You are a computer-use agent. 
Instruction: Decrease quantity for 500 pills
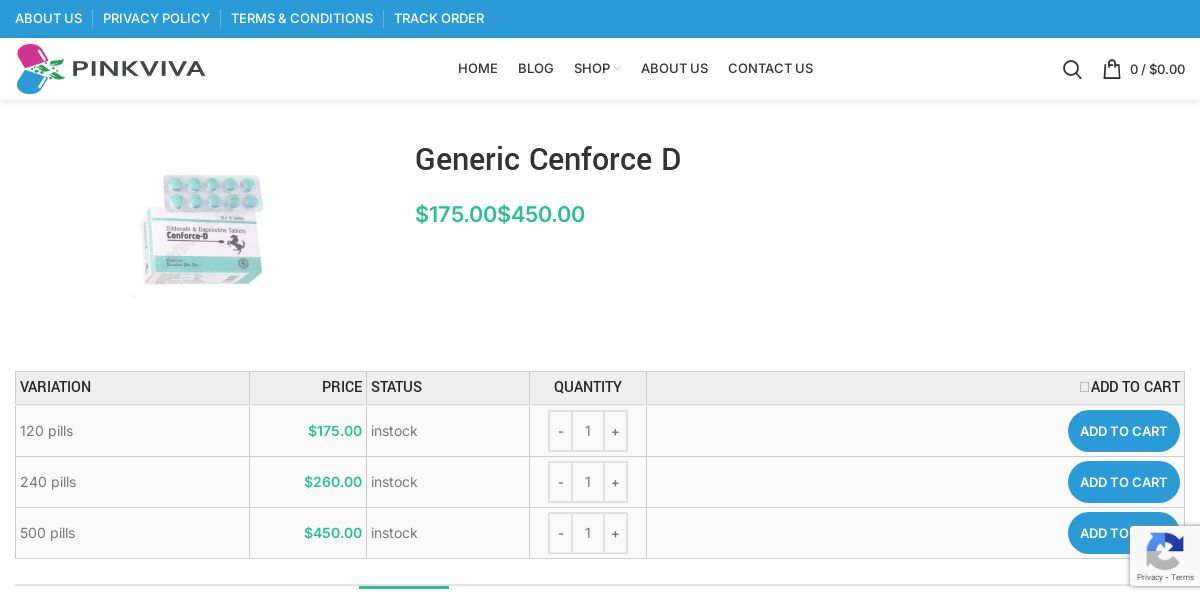tap(561, 533)
